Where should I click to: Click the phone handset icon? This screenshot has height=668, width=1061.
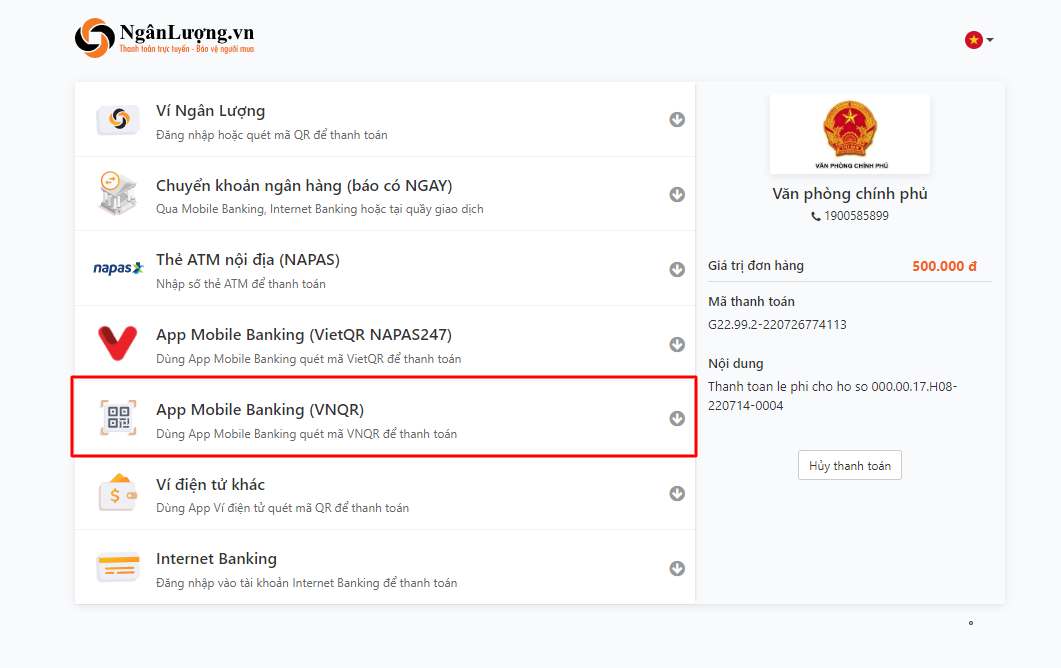(815, 217)
